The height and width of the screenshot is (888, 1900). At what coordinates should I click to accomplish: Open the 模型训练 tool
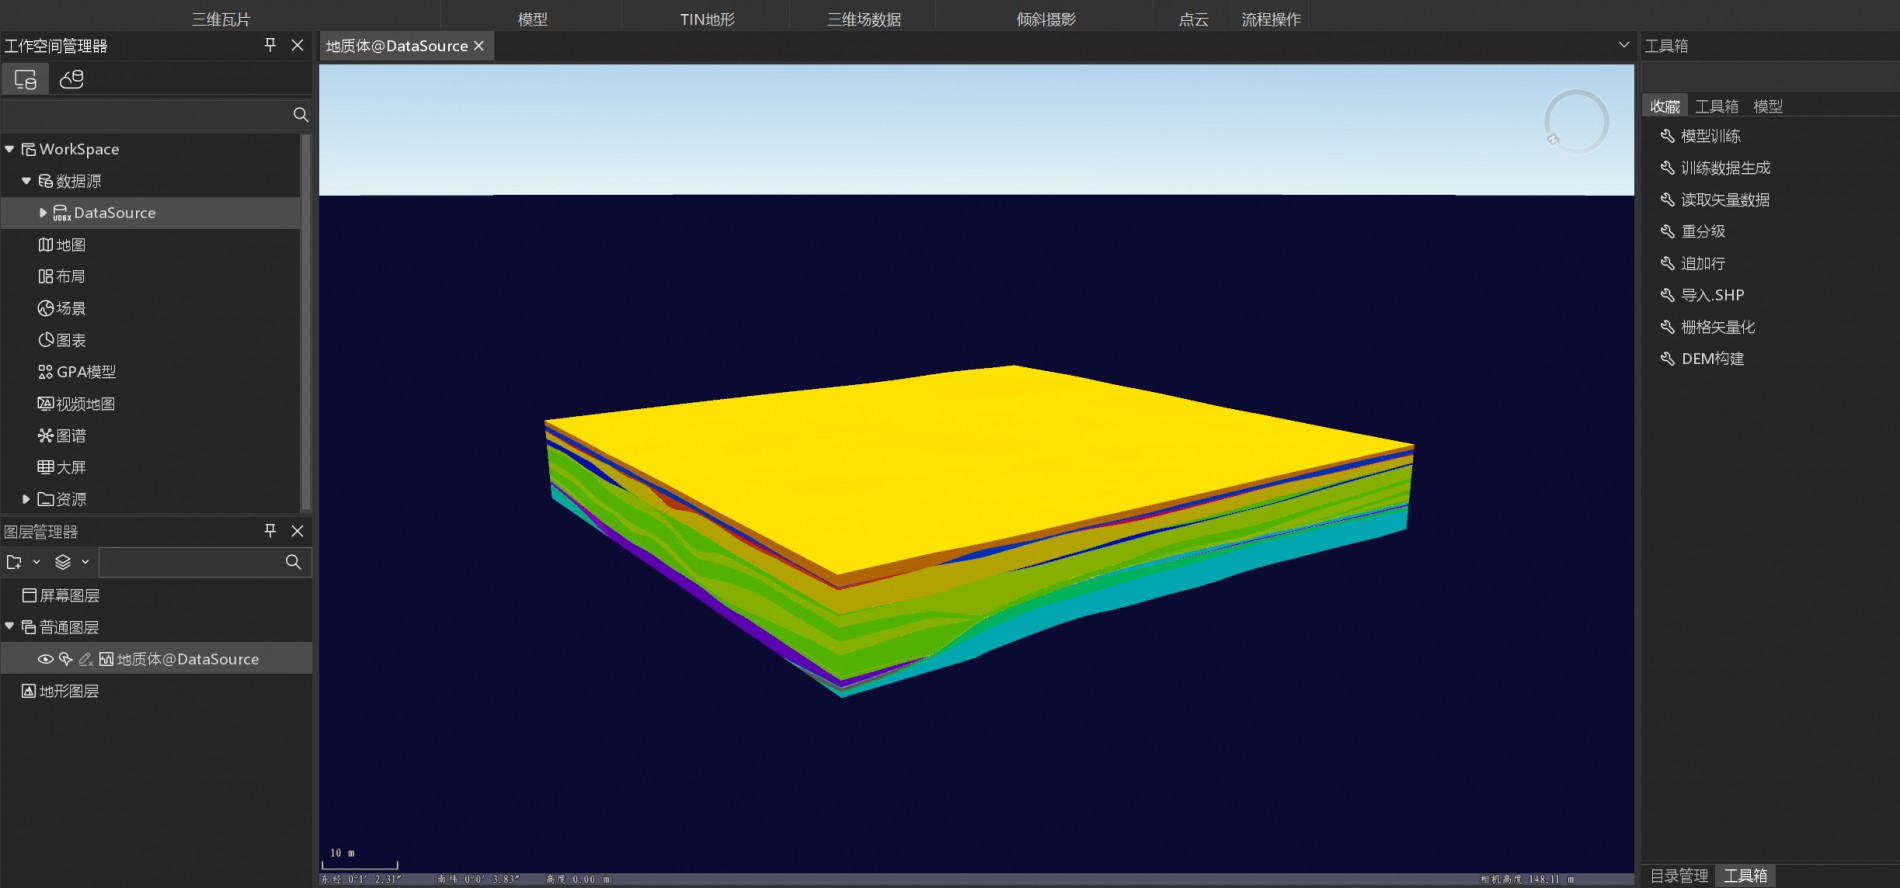point(1710,136)
